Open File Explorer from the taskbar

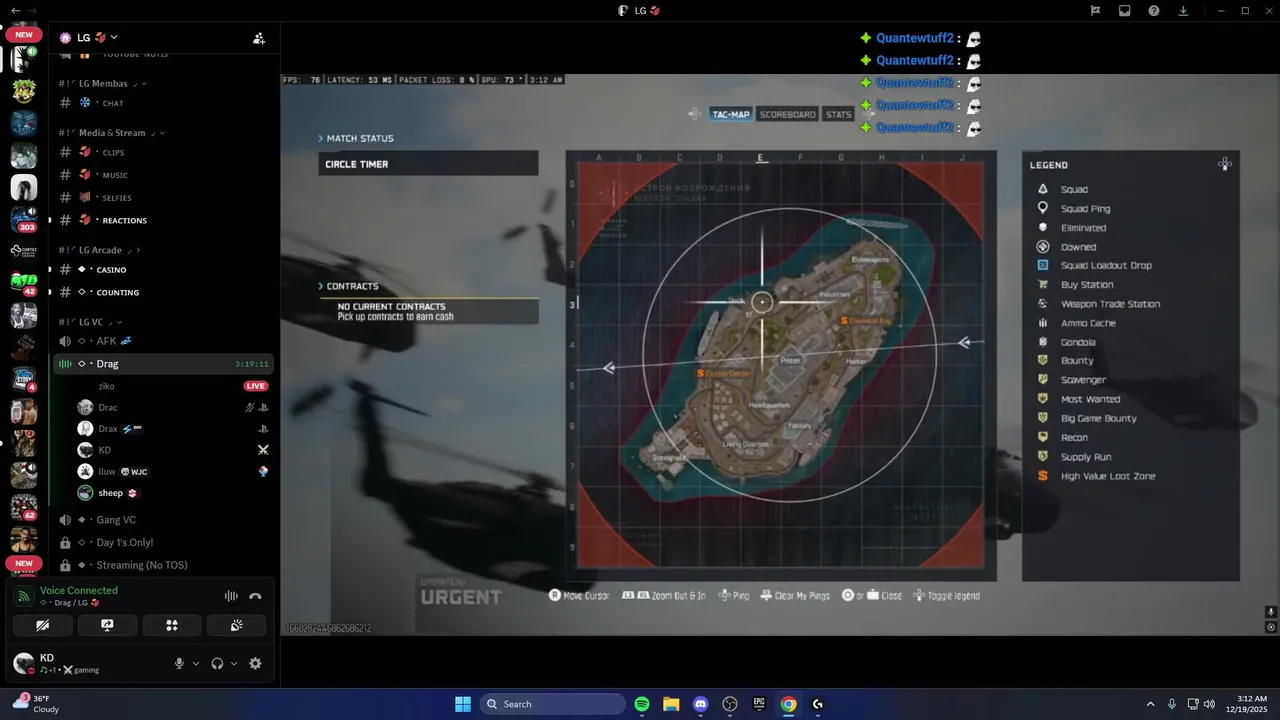click(671, 704)
